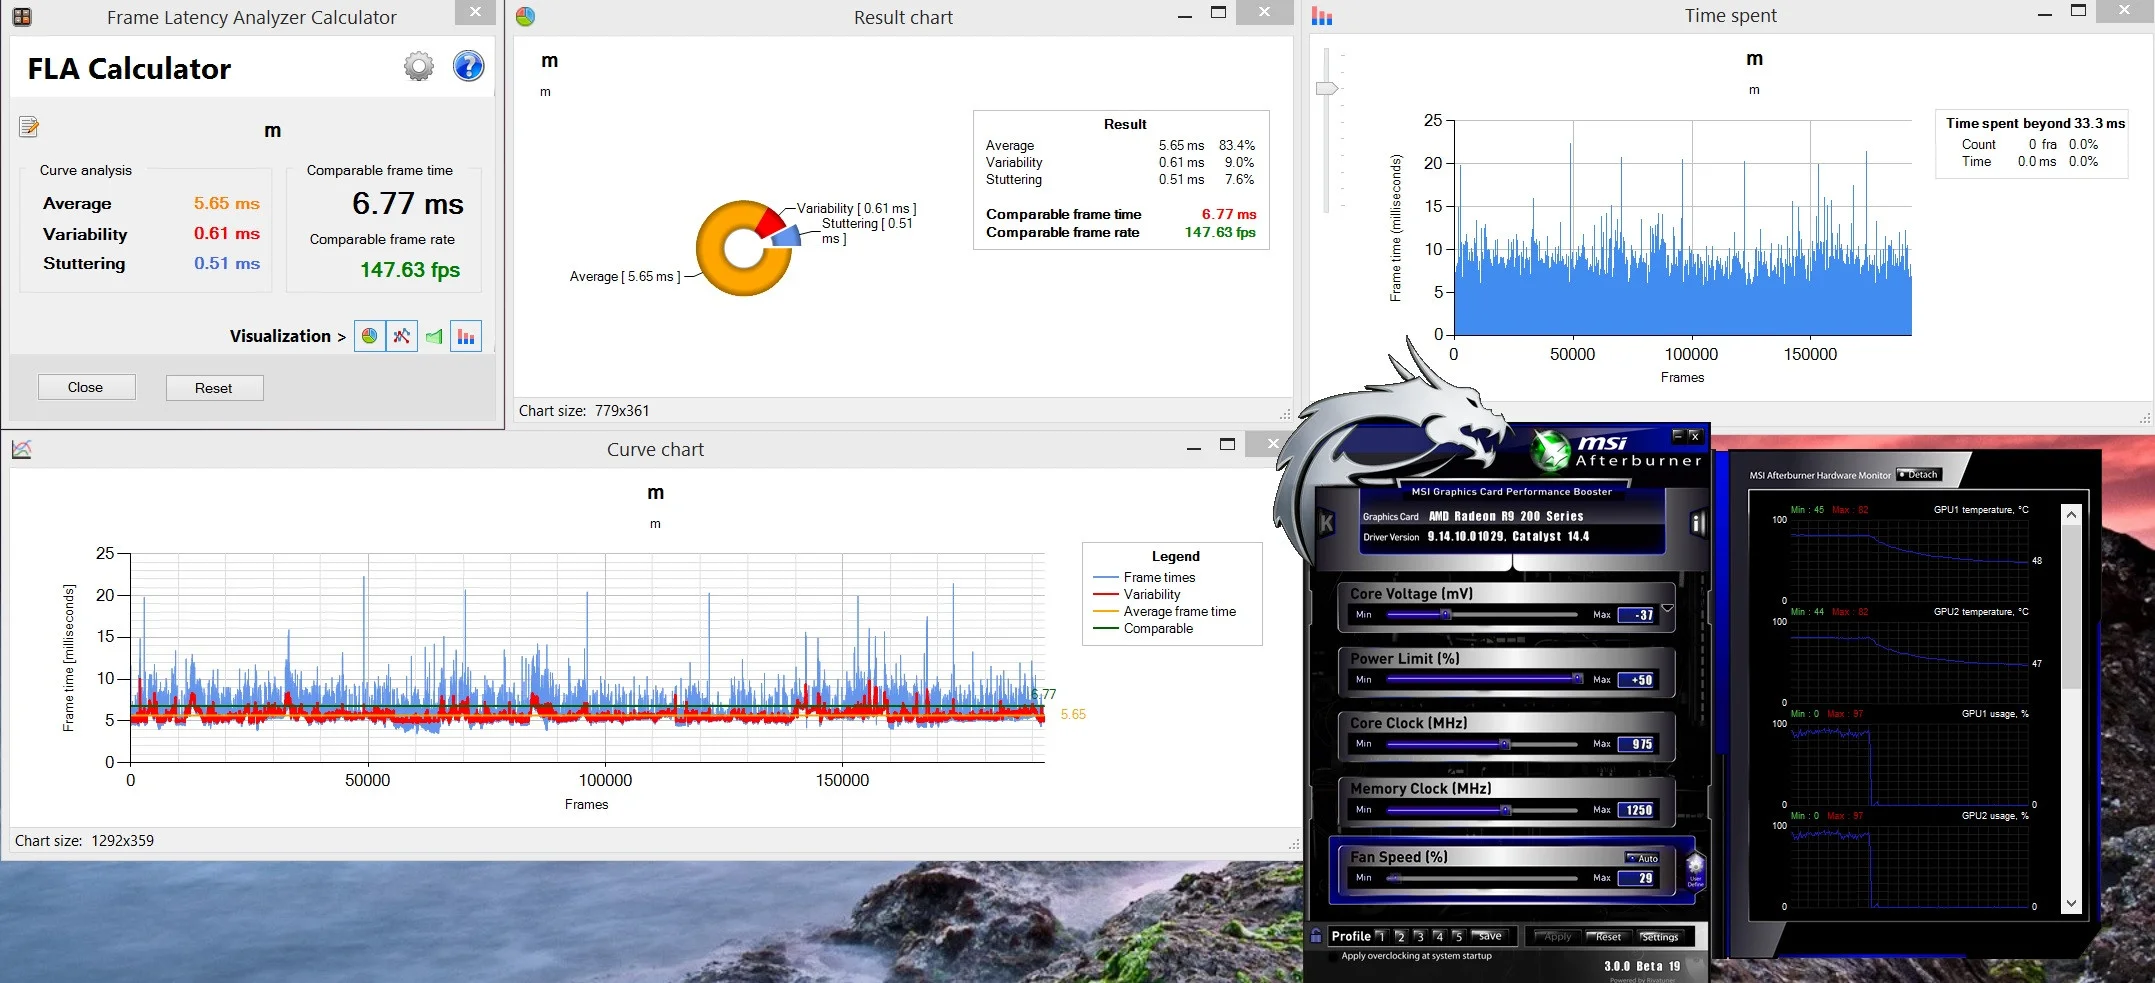Open the info i button in Afterburner

pos(1697,523)
